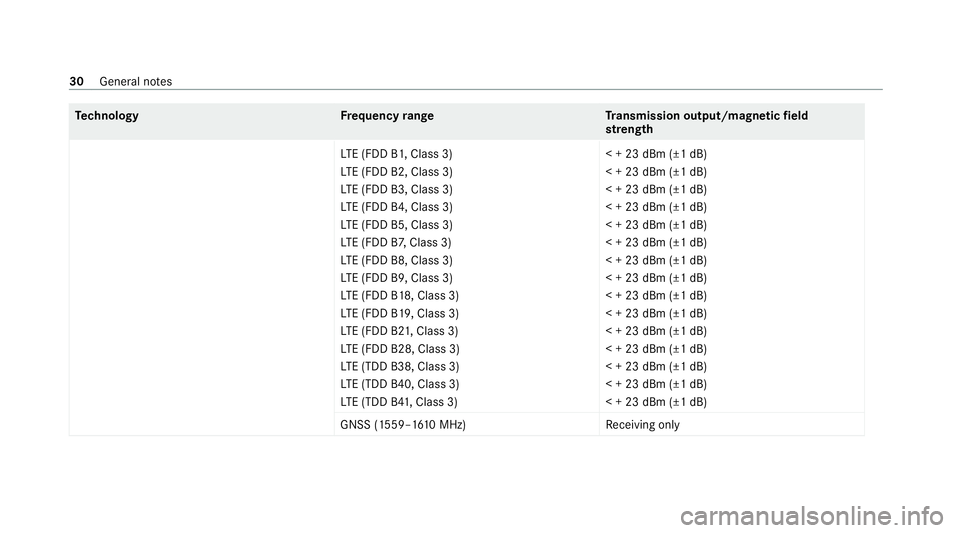Select the LTE (FDD B21, Class 3) entry
Image resolution: width=960 pixels, height=533 pixels.
(x=399, y=332)
